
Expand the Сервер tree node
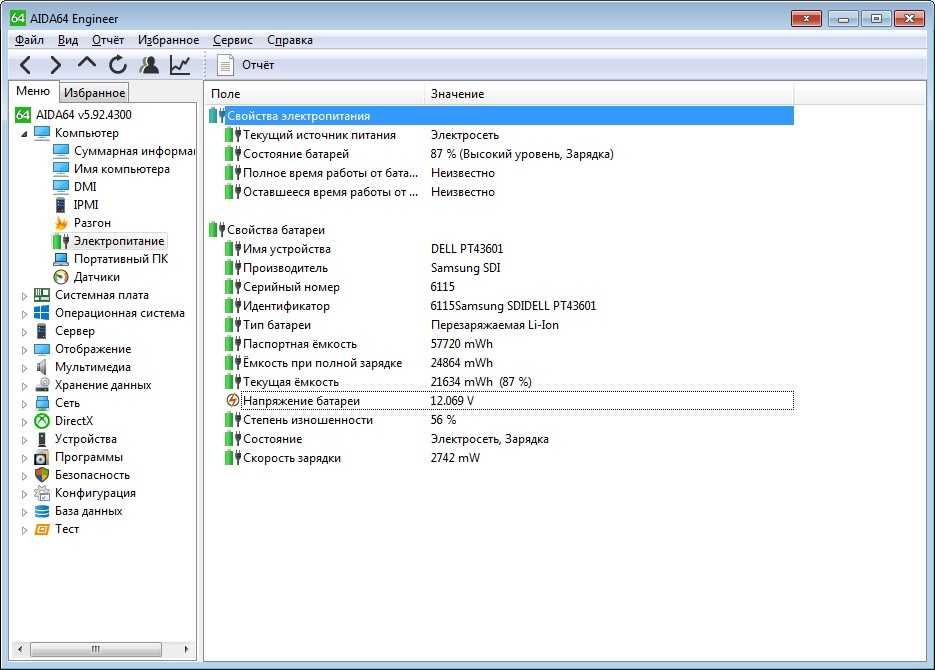24,331
